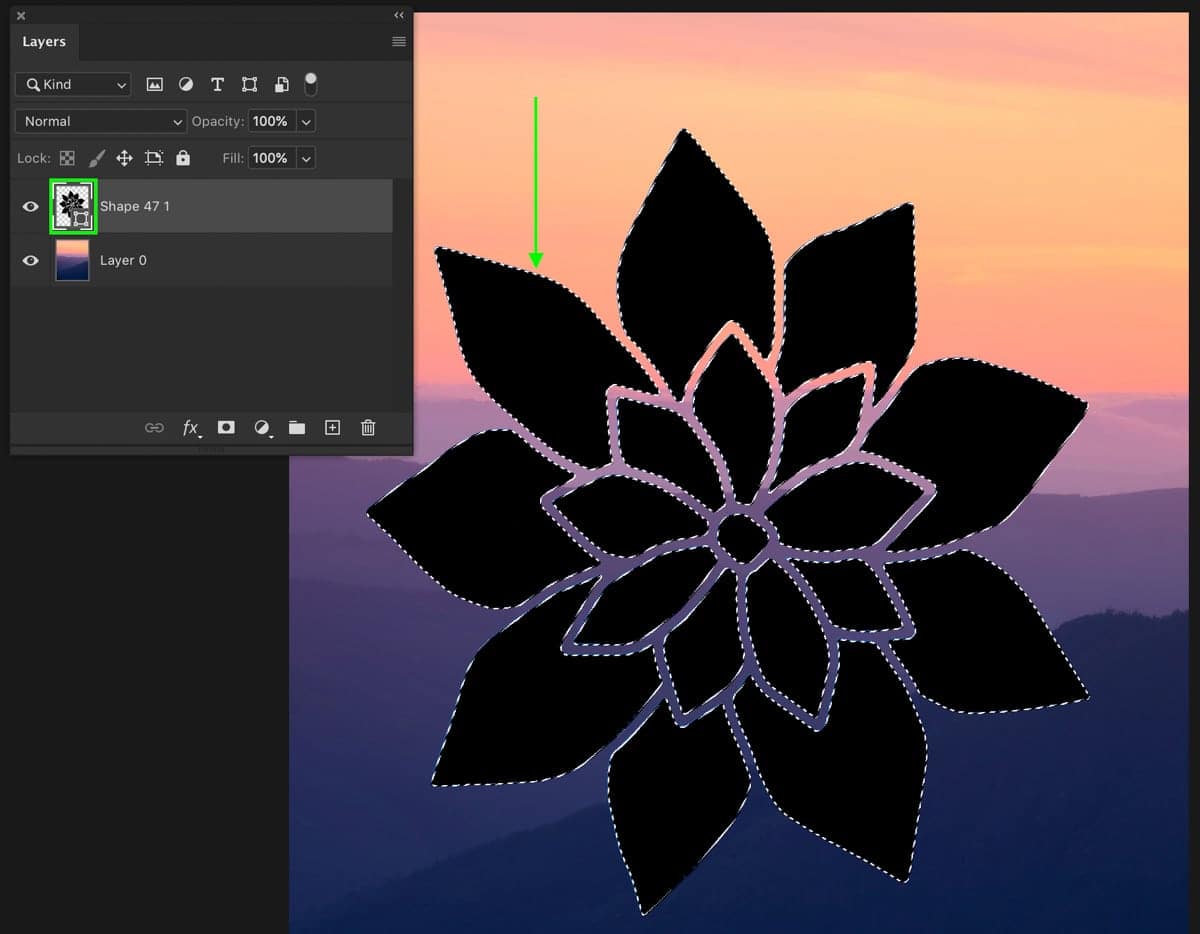1200x934 pixels.
Task: Filter layers by shape layer type
Action: [249, 85]
